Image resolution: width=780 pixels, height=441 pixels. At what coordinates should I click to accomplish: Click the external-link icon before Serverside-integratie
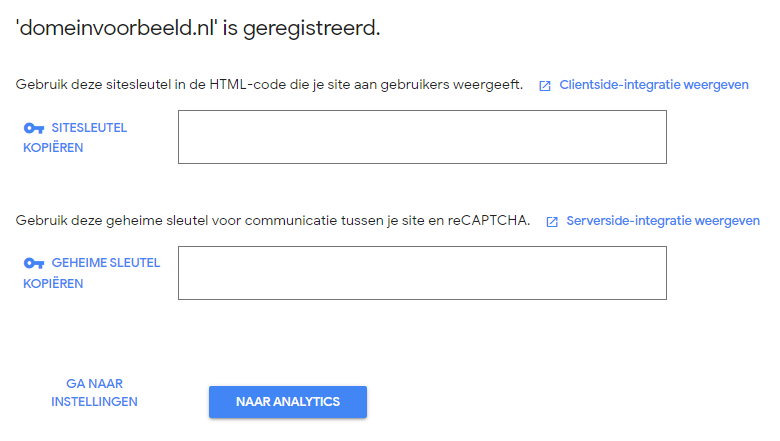point(552,221)
